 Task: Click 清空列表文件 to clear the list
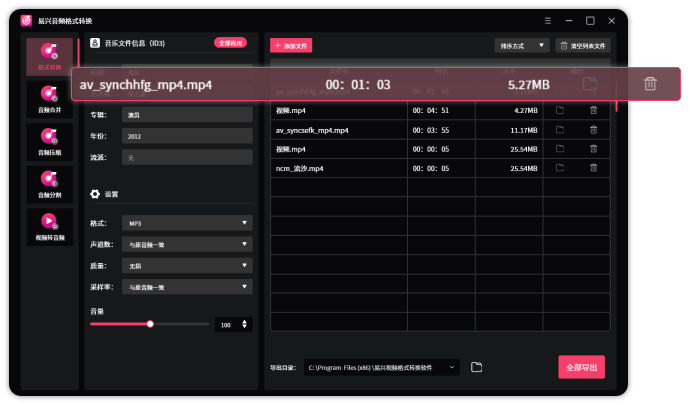click(x=584, y=45)
